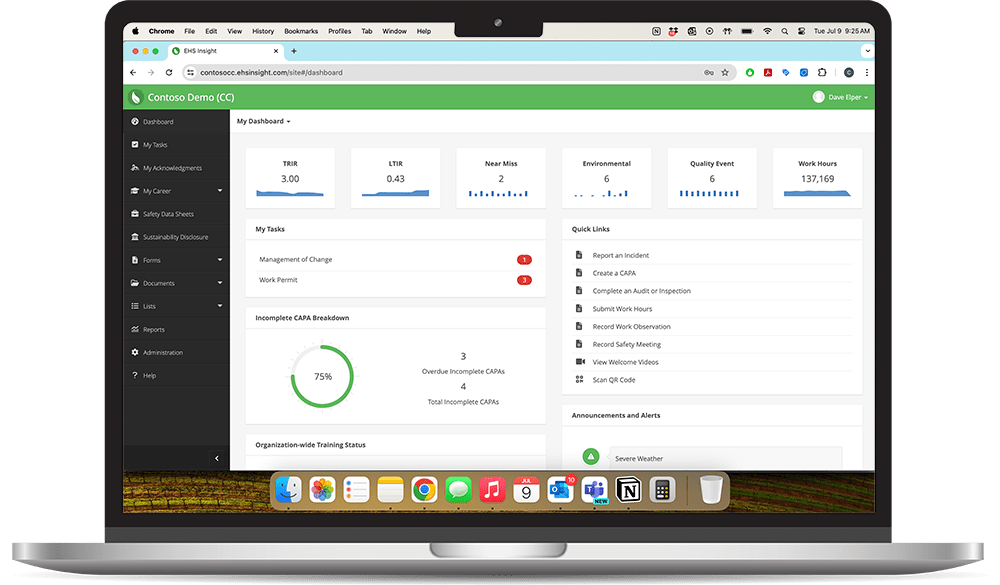Open the Sustainability Disclosure section

[177, 236]
